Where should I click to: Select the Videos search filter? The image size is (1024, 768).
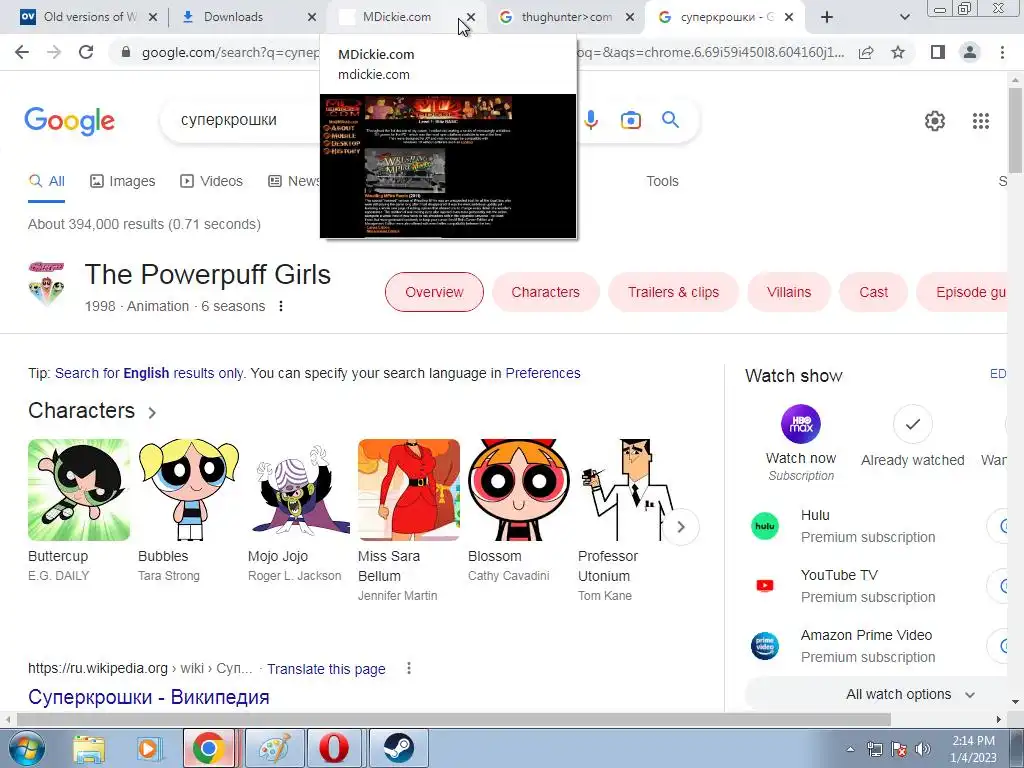(x=211, y=181)
